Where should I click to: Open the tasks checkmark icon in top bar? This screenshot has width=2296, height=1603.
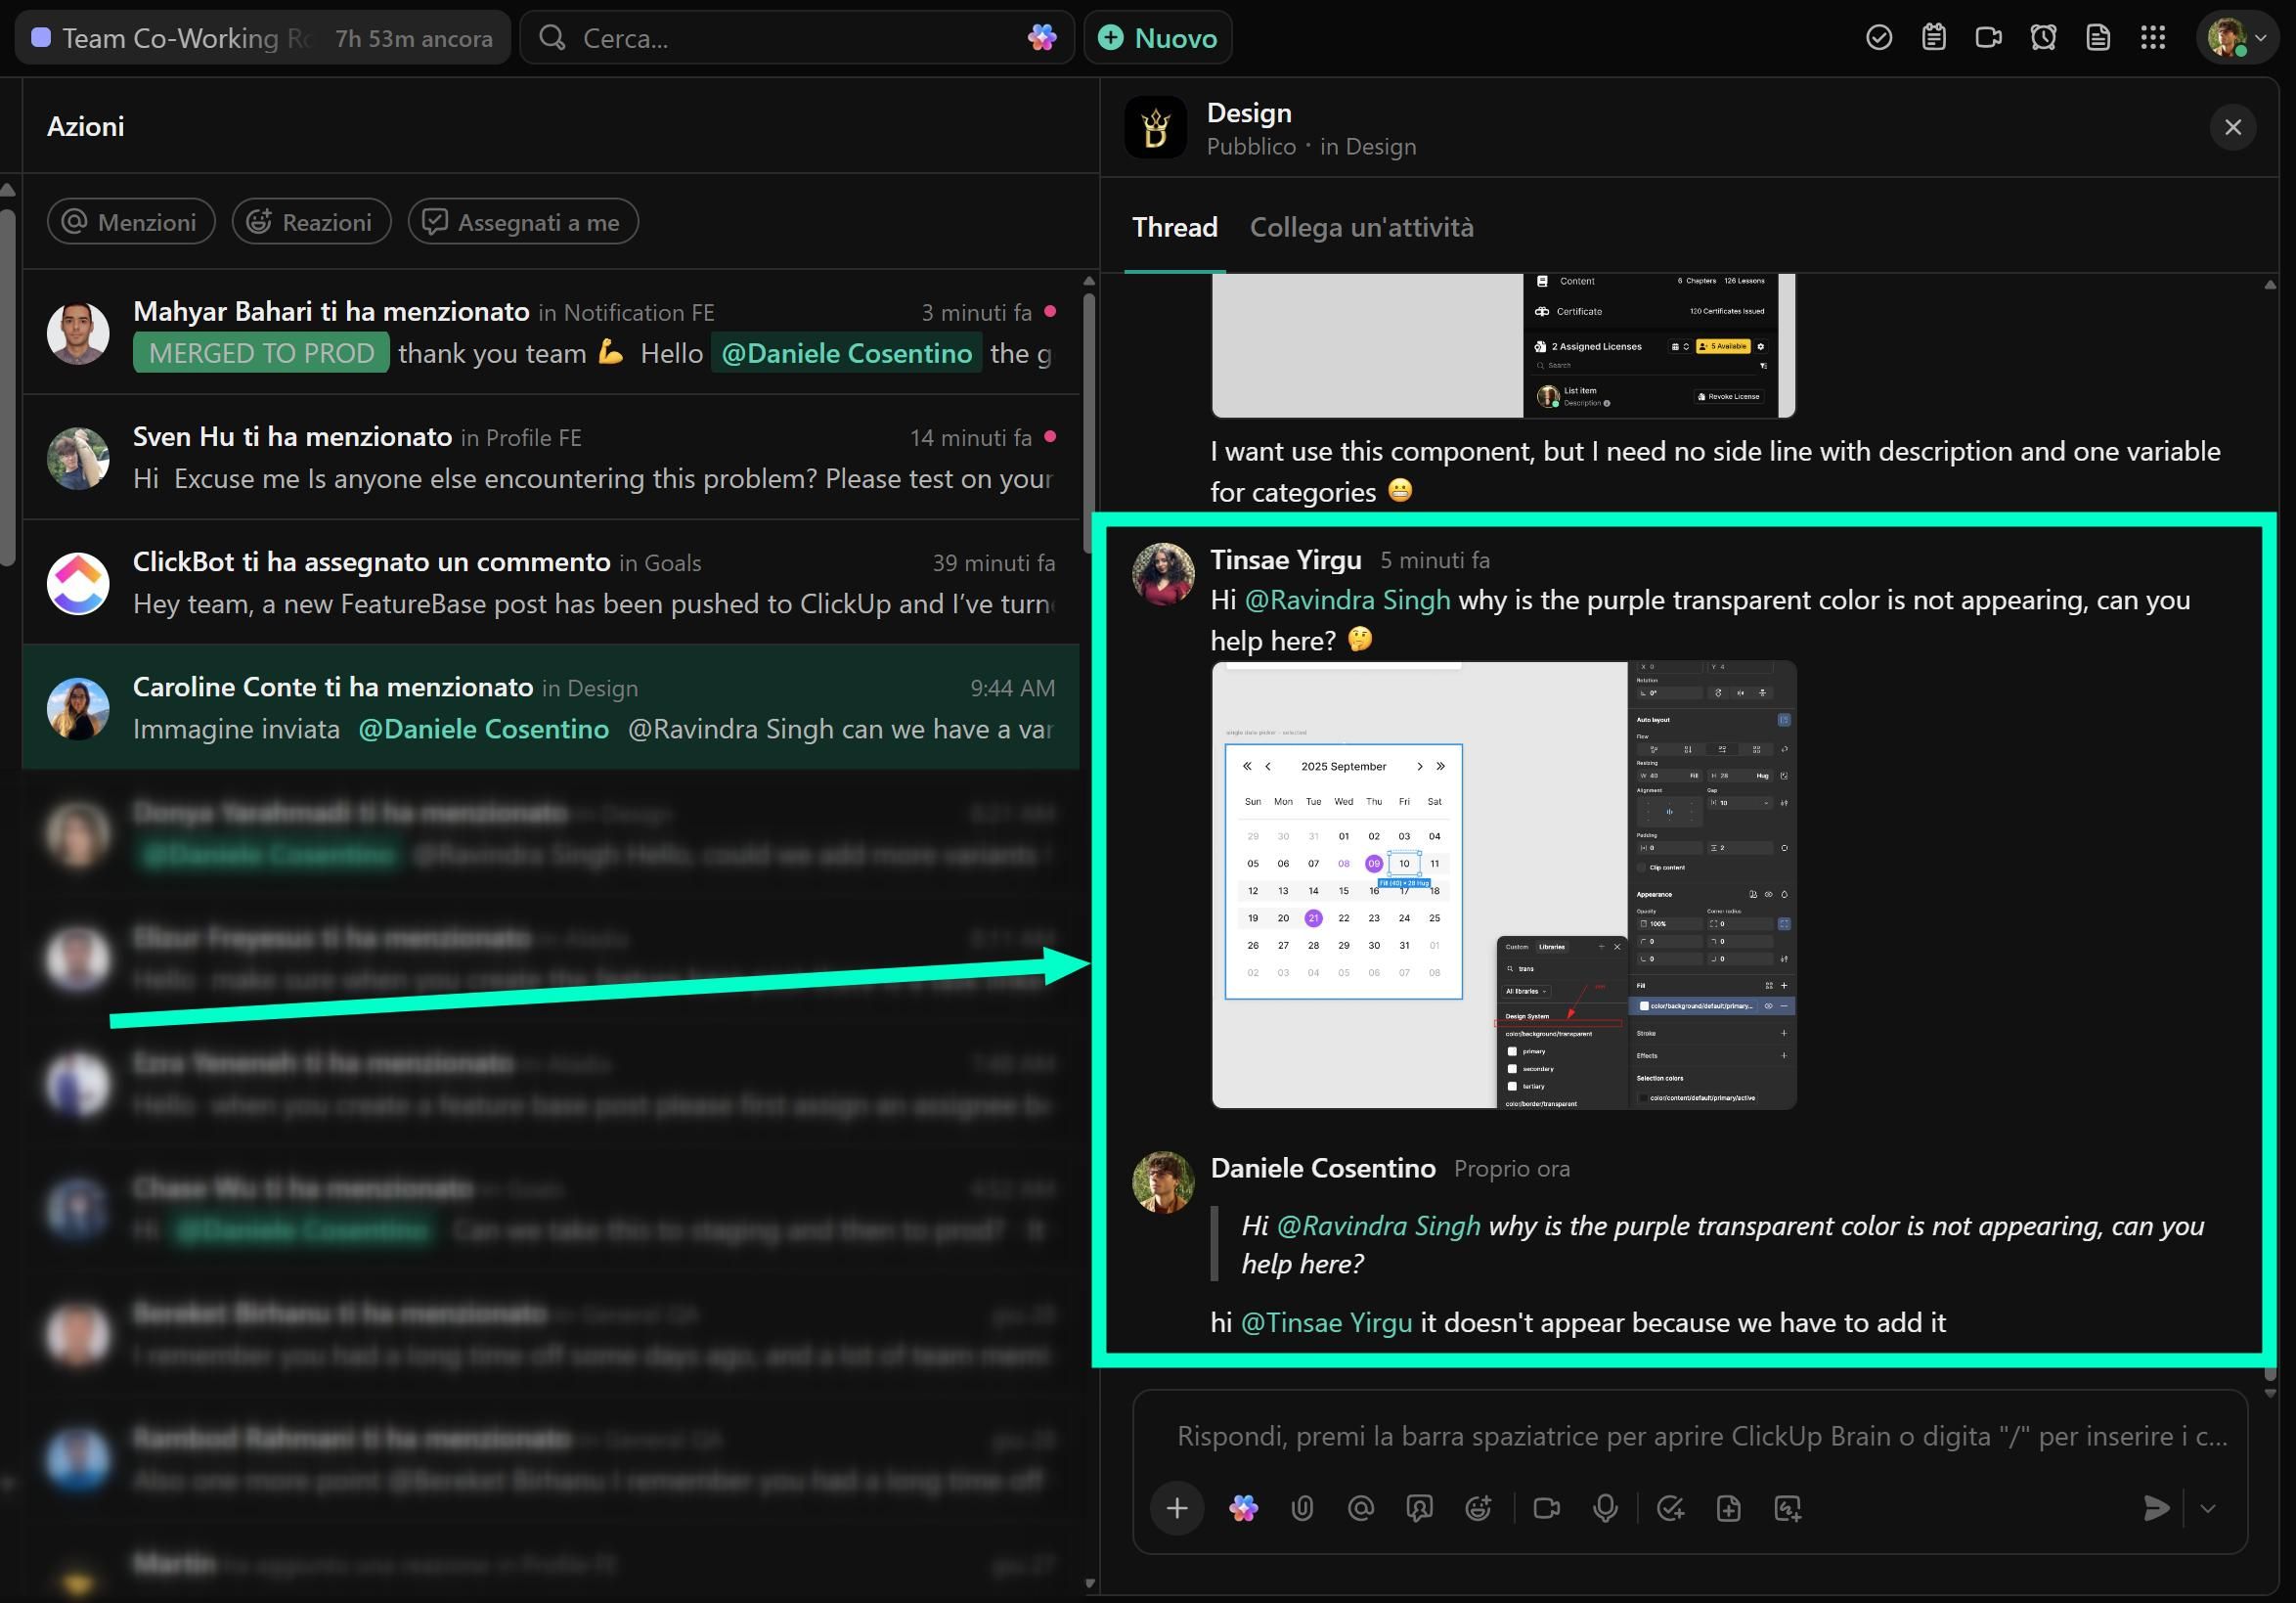[x=1879, y=38]
